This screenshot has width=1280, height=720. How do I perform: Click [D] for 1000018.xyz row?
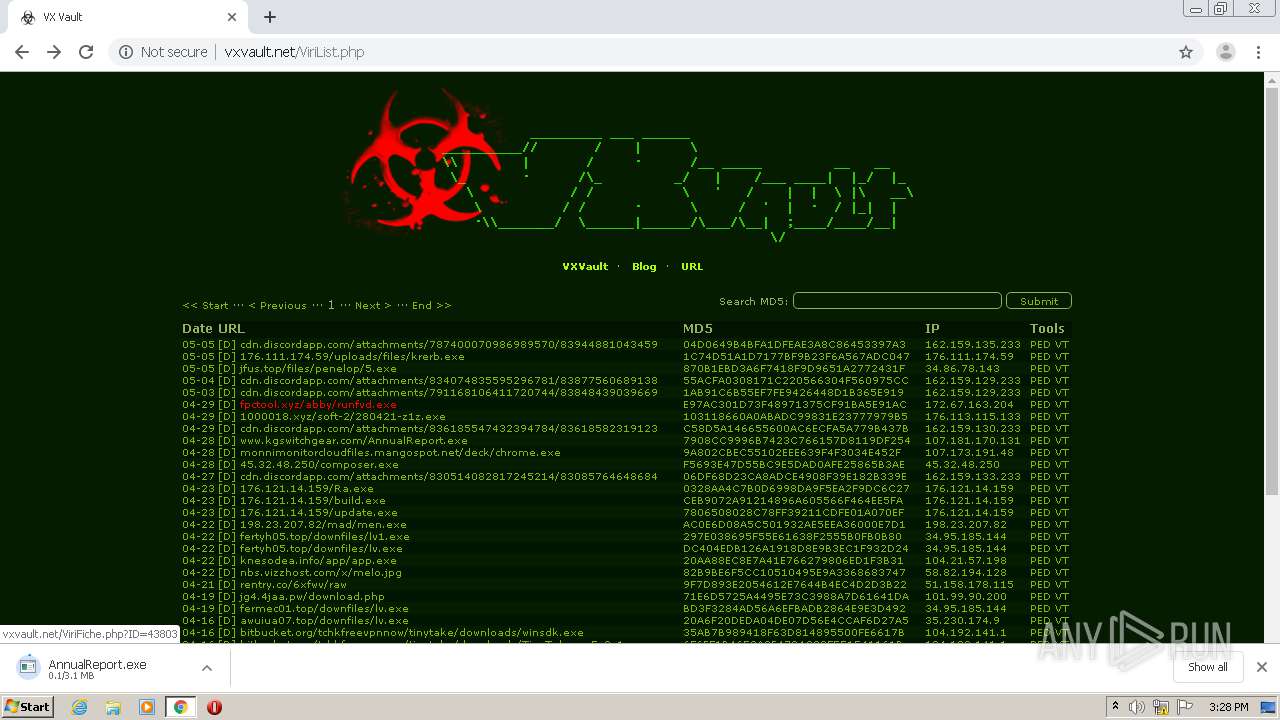(227, 416)
